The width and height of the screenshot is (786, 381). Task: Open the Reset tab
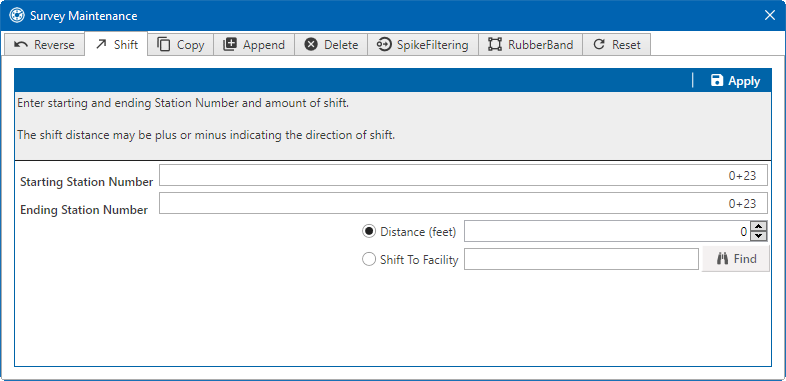point(617,45)
